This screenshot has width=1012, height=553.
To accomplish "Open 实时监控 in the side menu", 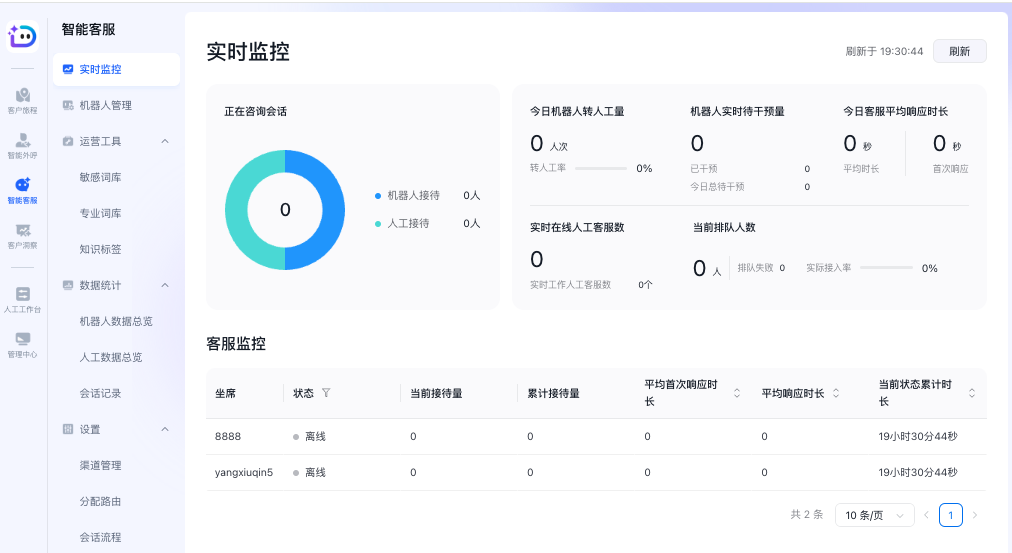I will (x=116, y=69).
